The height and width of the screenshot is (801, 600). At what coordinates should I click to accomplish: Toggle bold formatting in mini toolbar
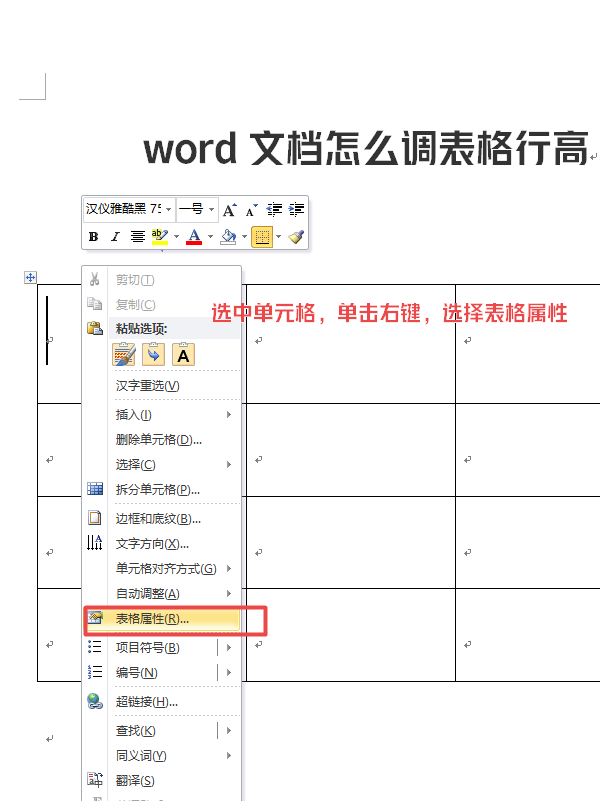click(x=93, y=237)
